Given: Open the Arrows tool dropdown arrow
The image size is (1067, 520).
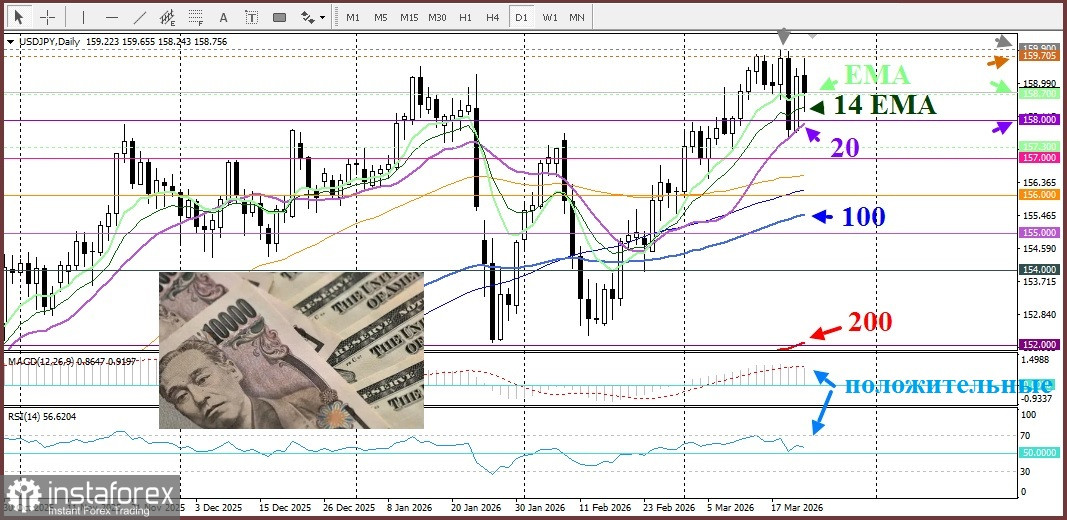Looking at the screenshot, I should [x=323, y=18].
